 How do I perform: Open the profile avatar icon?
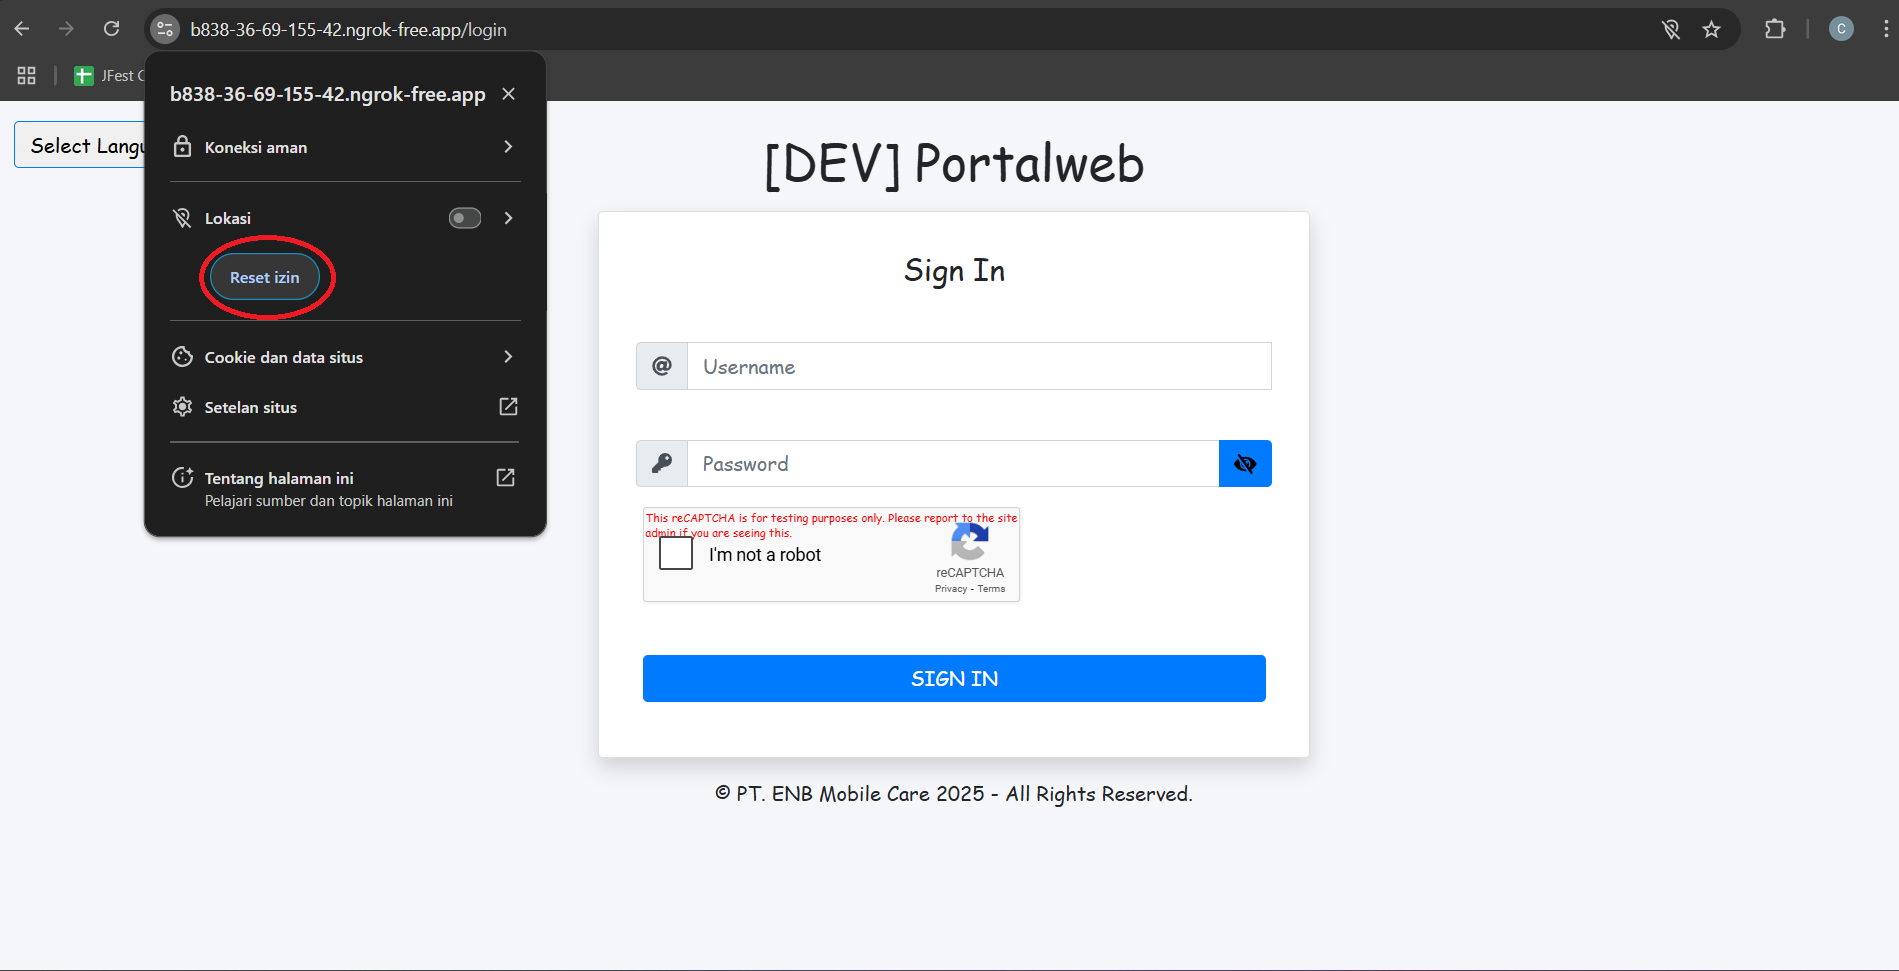tap(1841, 29)
